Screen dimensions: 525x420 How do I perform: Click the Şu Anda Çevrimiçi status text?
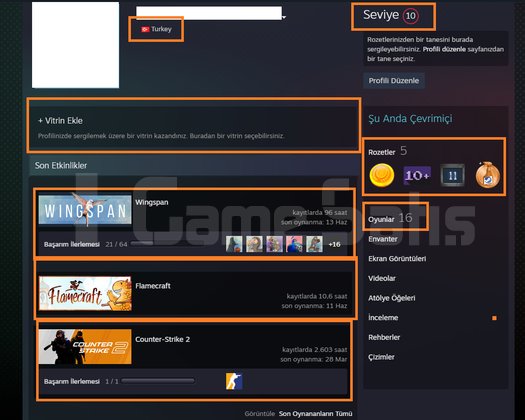click(x=410, y=119)
